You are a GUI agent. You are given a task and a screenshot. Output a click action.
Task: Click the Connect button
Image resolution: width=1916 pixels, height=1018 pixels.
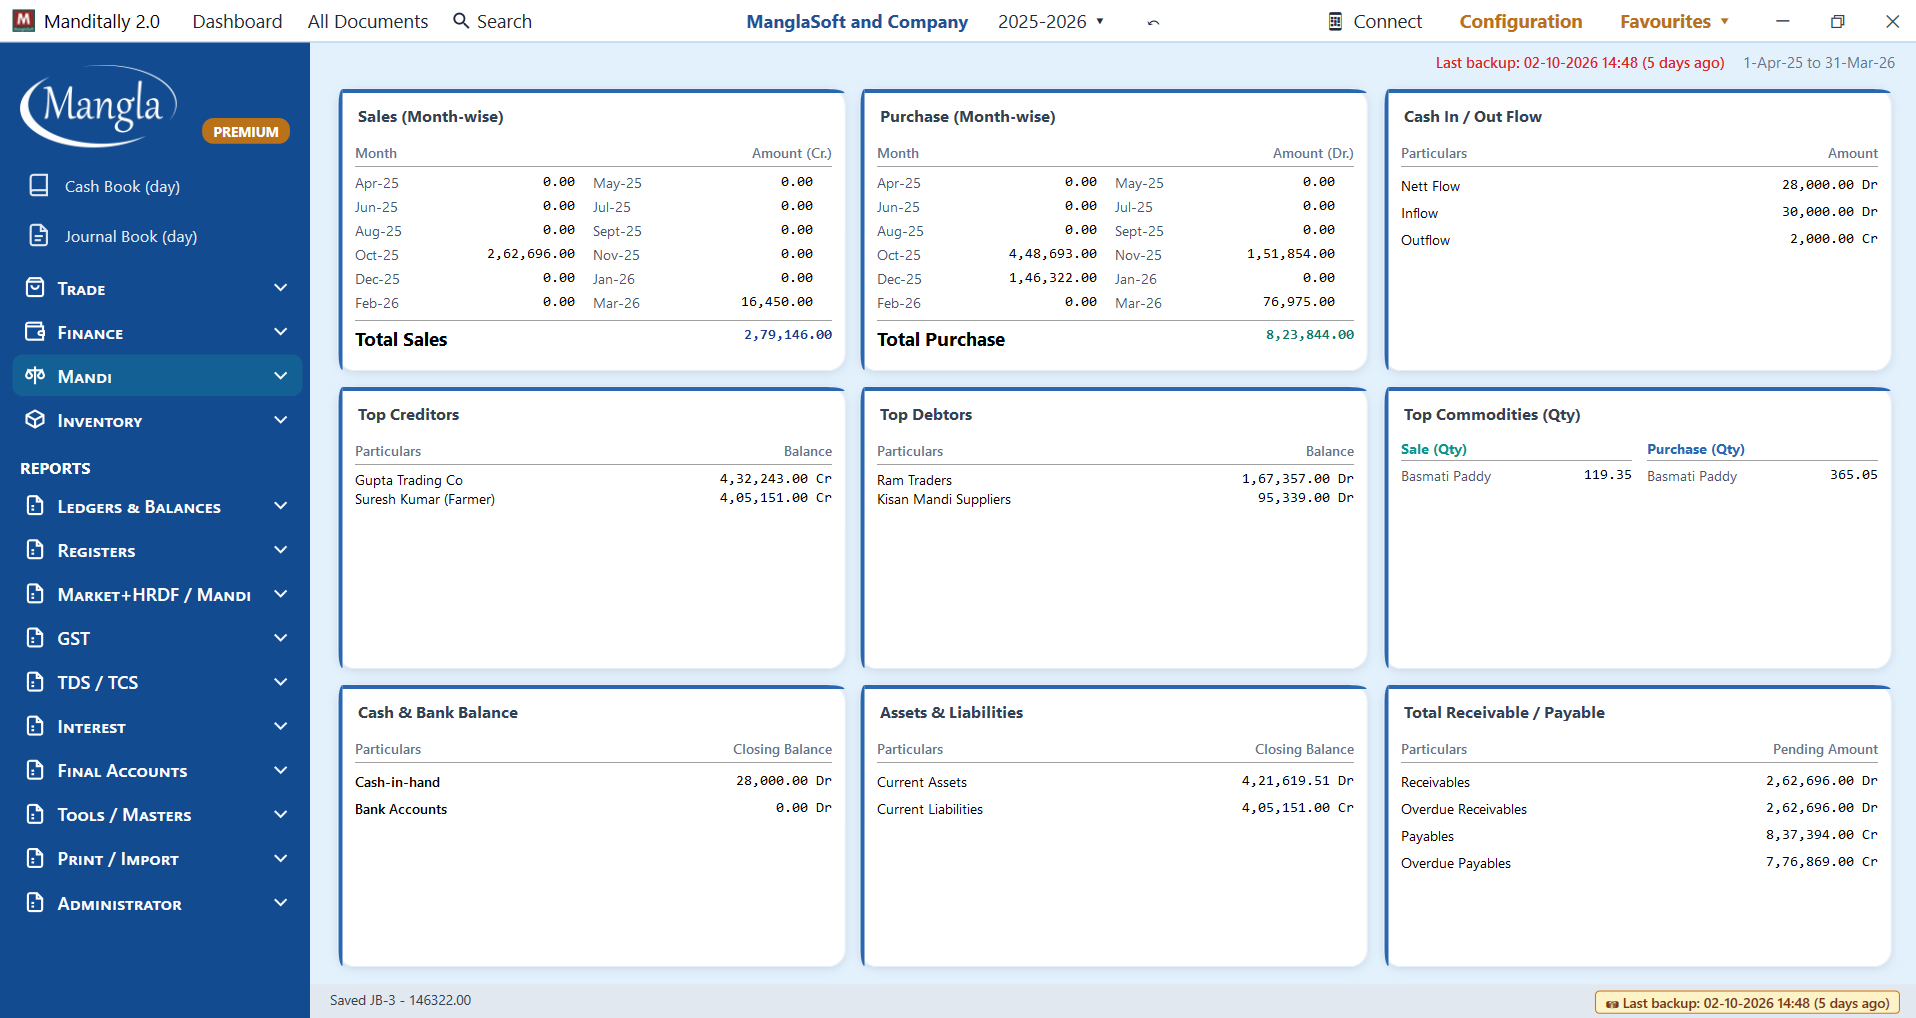(1374, 21)
